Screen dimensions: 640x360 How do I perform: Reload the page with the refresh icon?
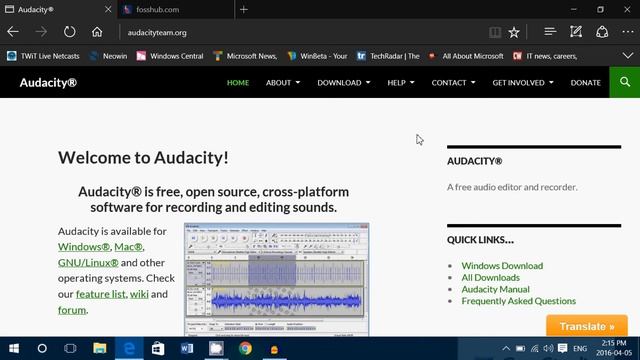point(69,32)
